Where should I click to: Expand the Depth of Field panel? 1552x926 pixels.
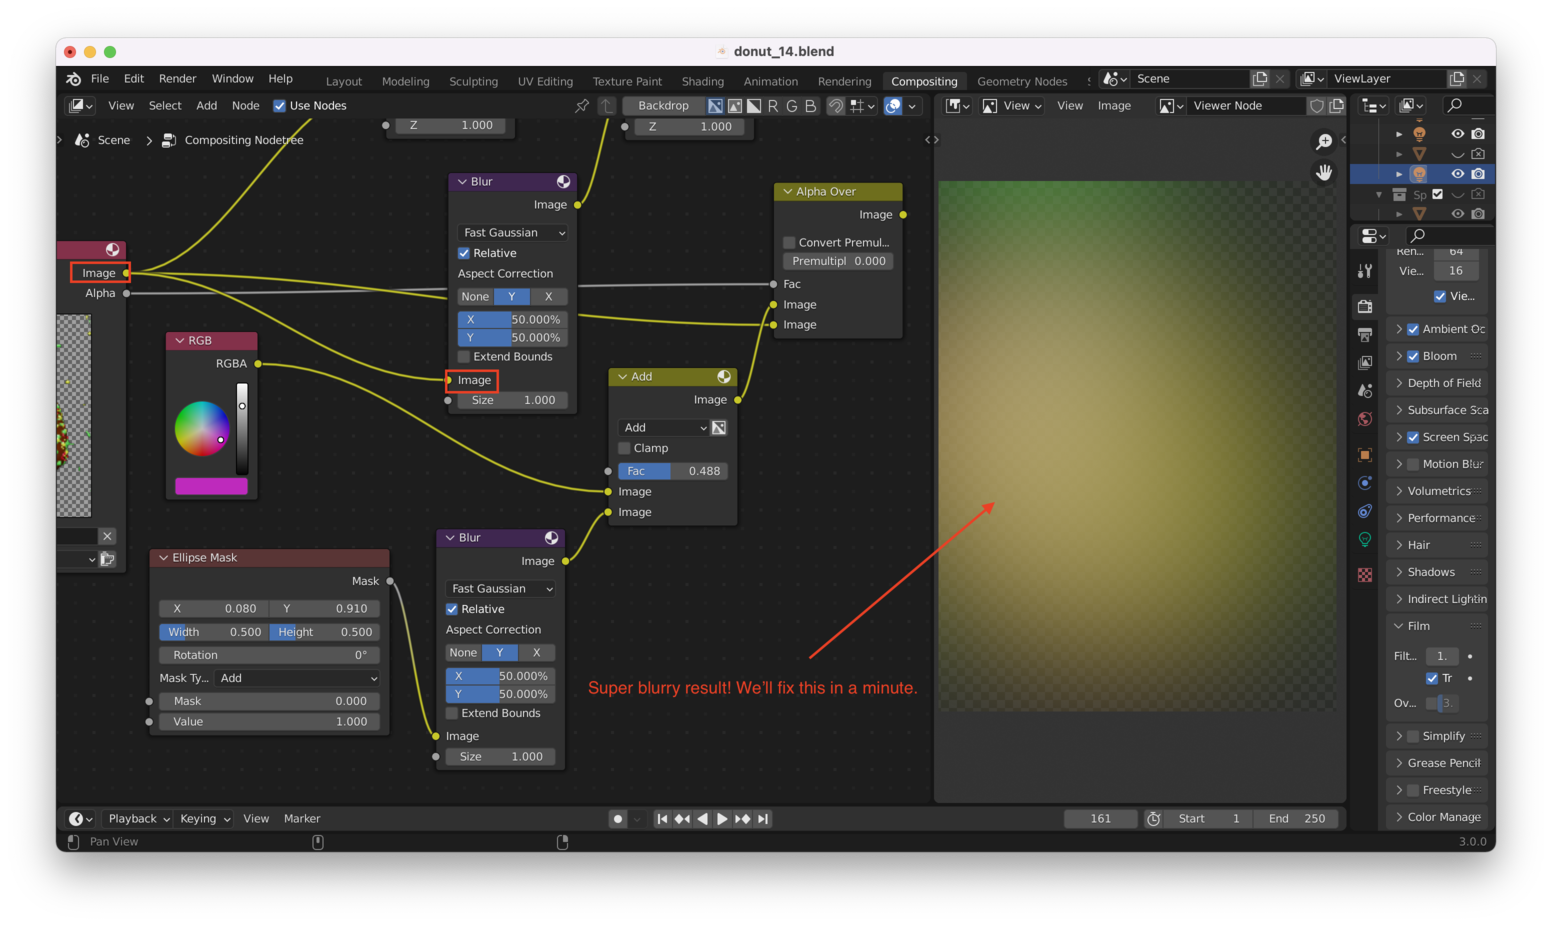[x=1443, y=383]
